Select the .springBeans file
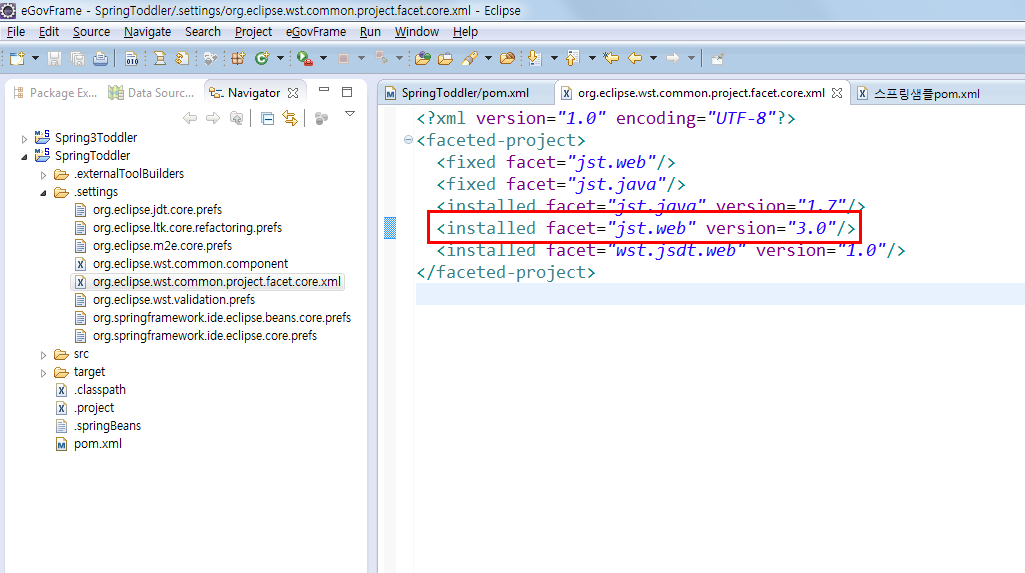 pos(107,425)
